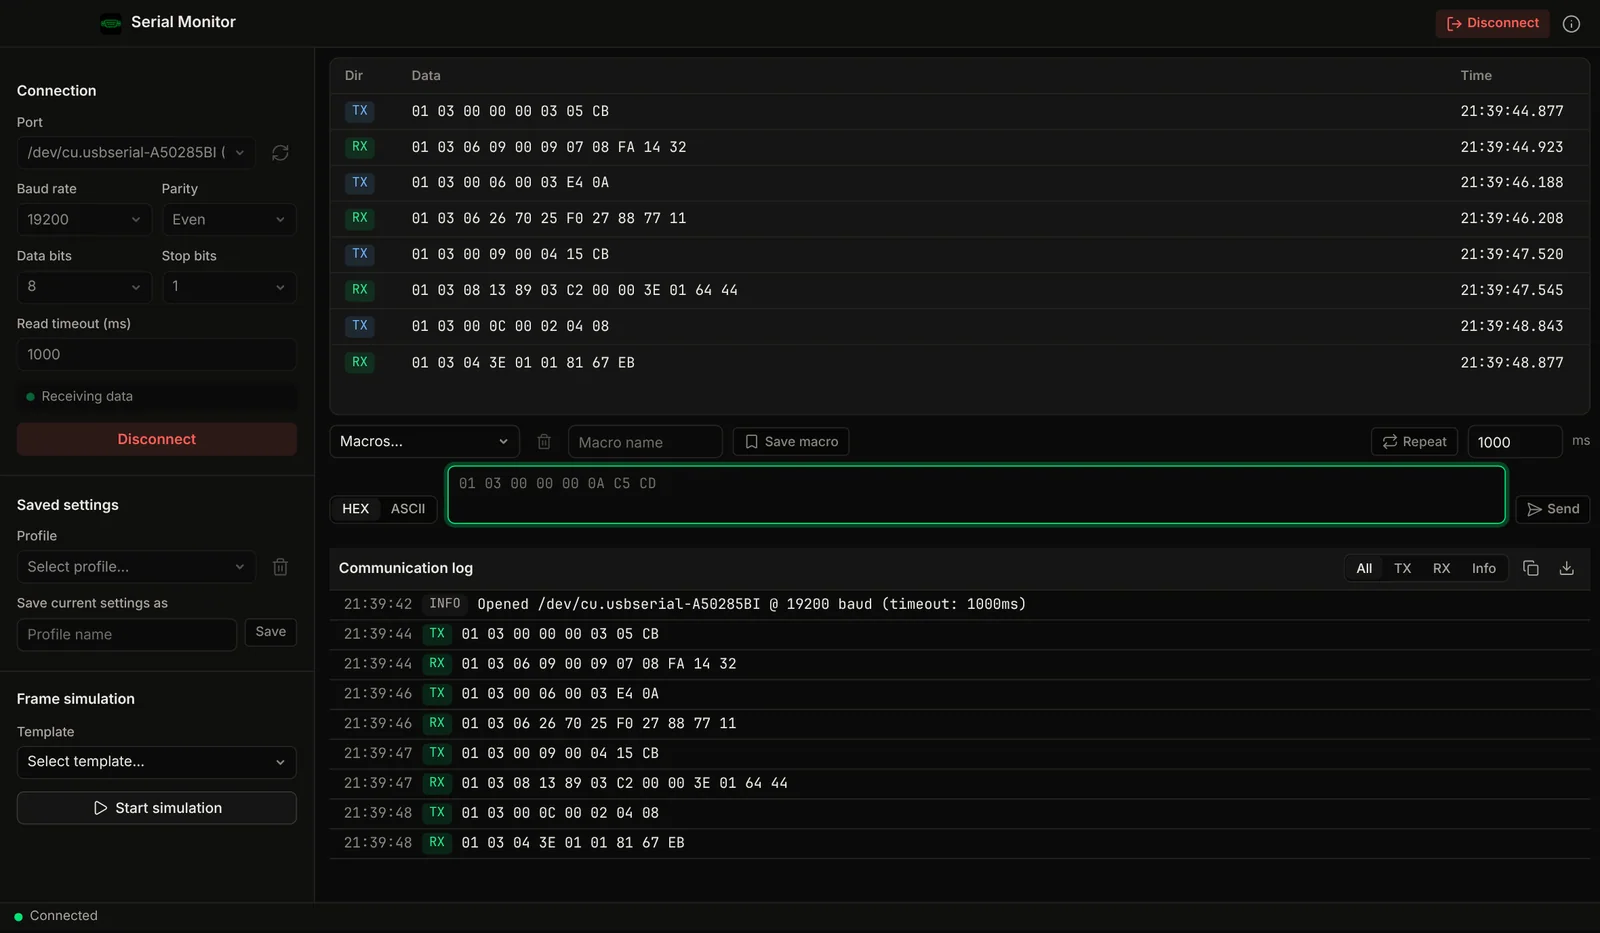Viewport: 1600px width, 933px height.
Task: Select the table row timed 21:39:44.923
Action: tap(960, 147)
